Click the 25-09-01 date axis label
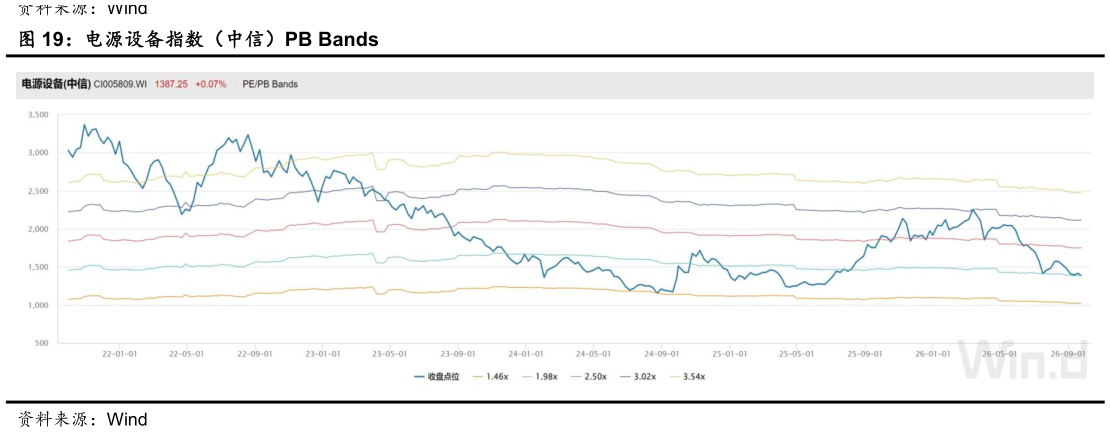 coord(866,353)
